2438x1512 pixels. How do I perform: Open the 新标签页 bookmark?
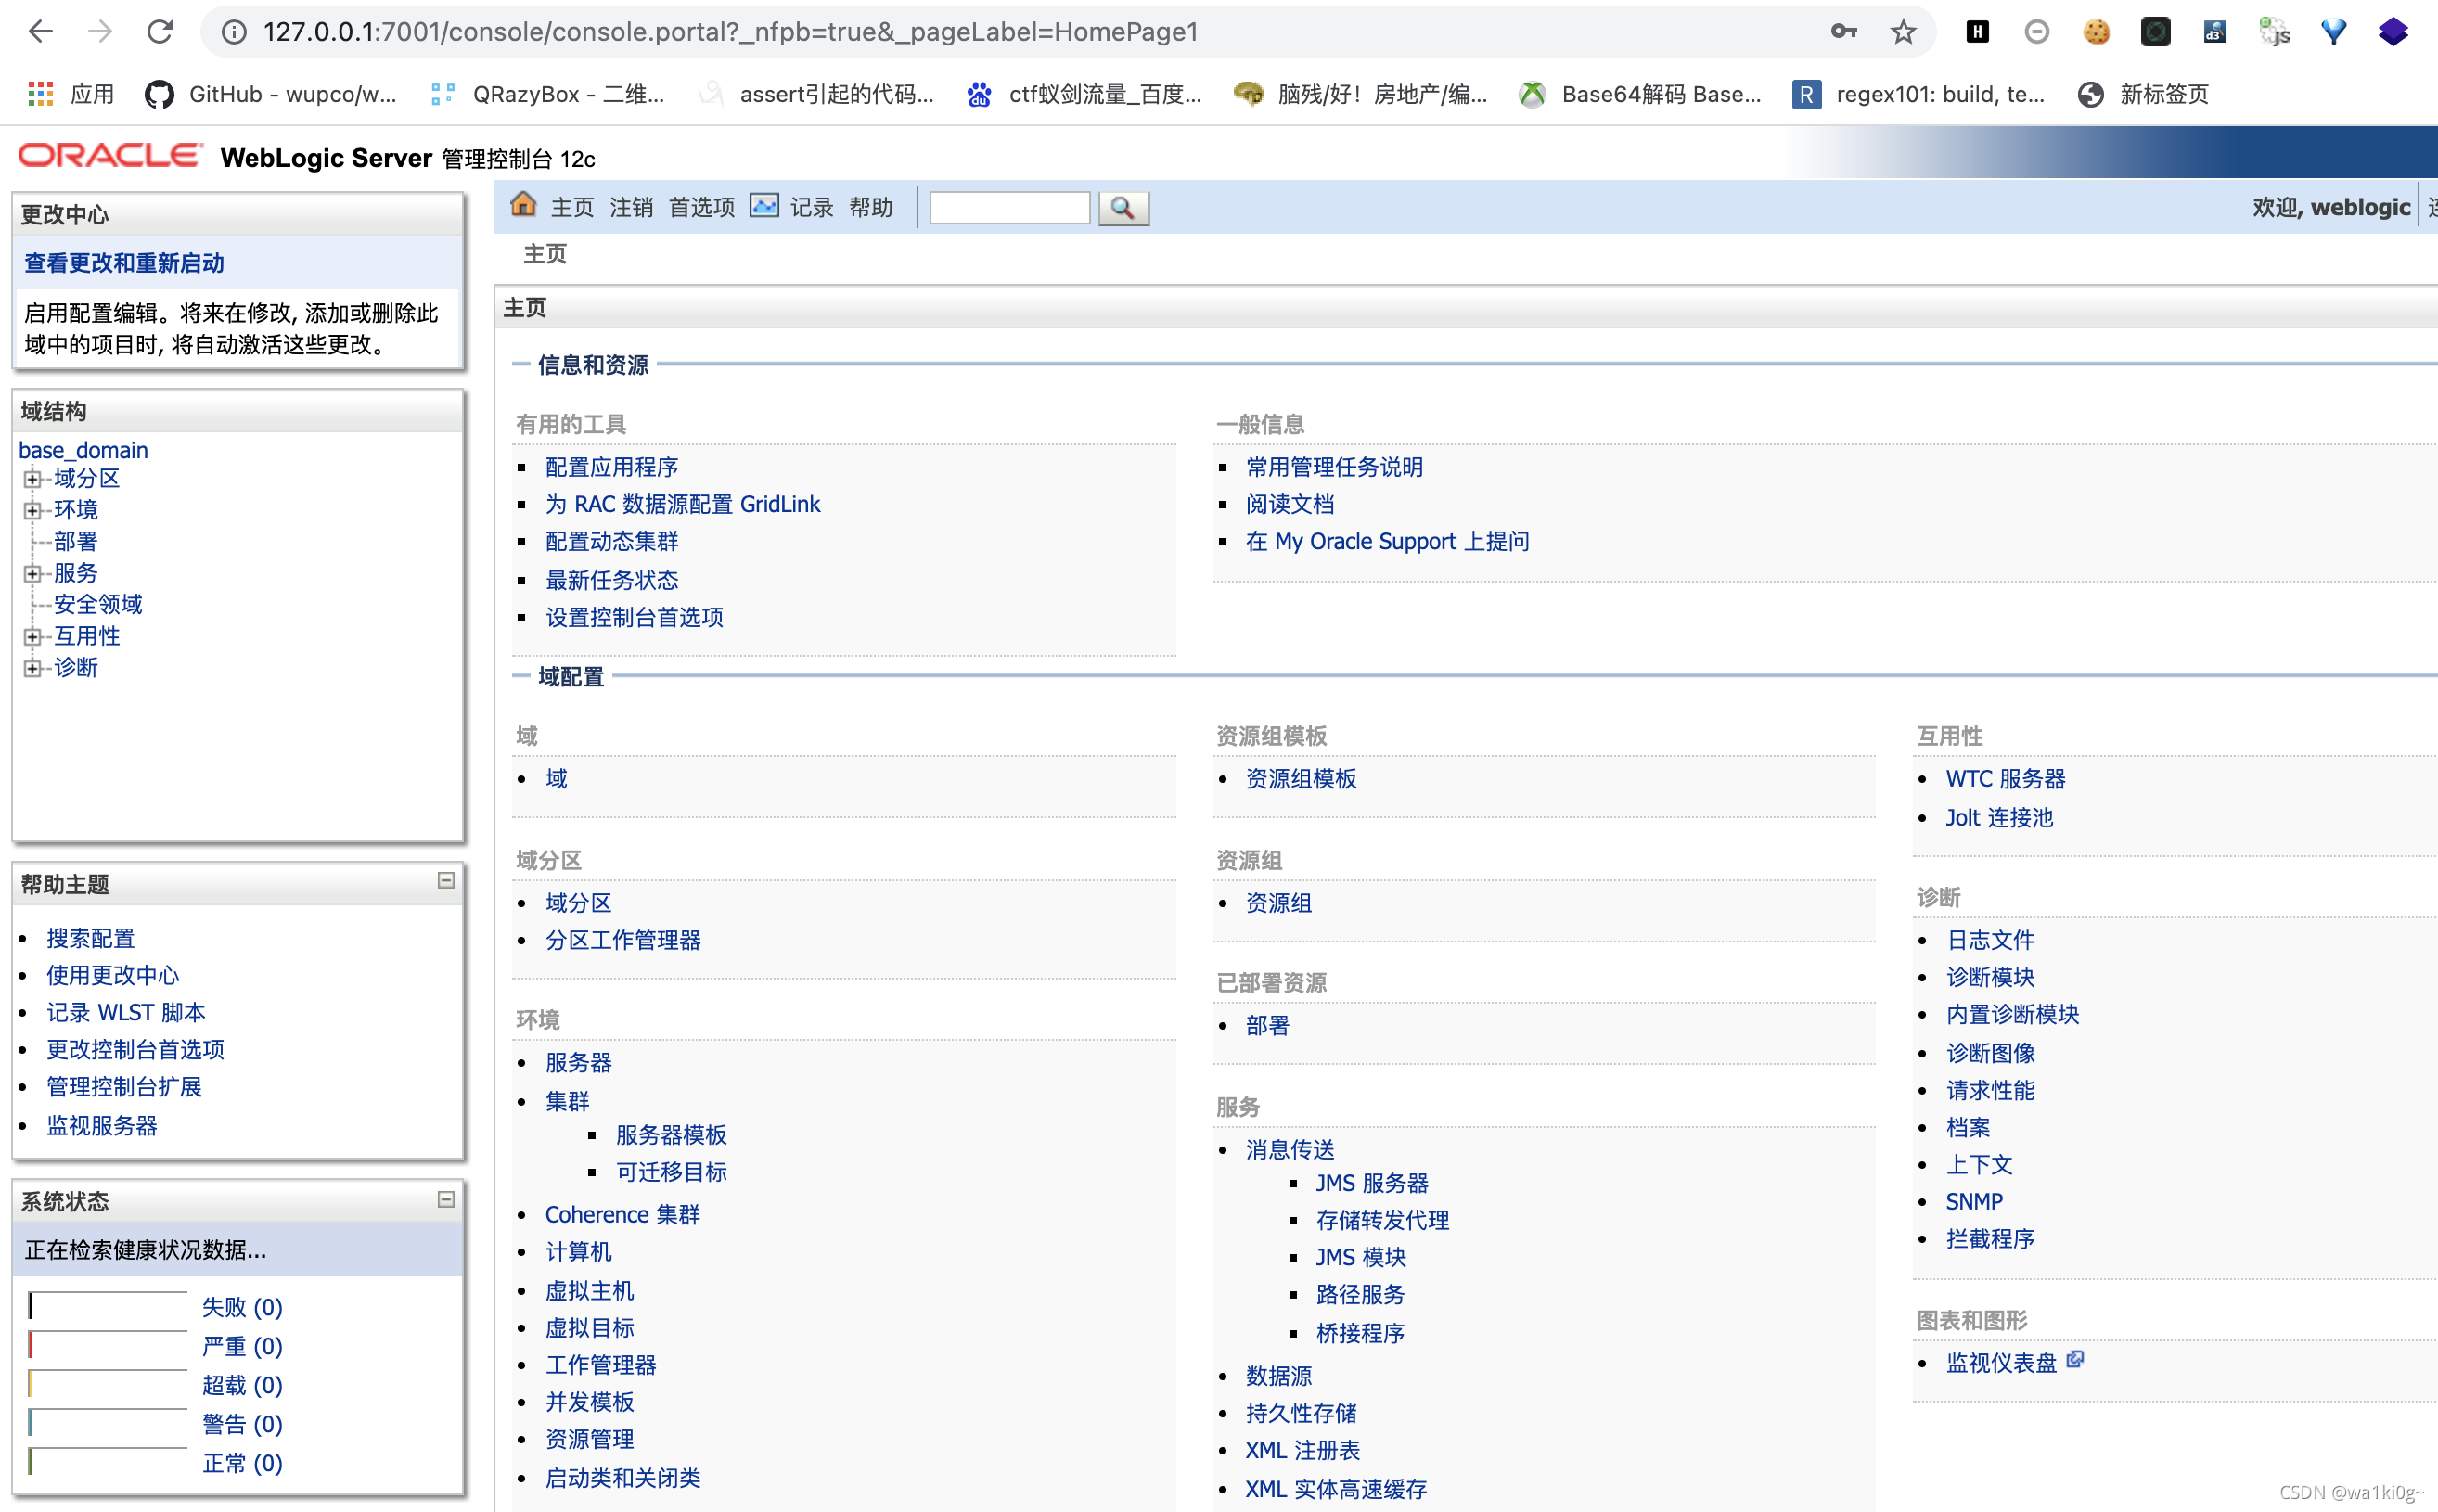click(x=2143, y=94)
